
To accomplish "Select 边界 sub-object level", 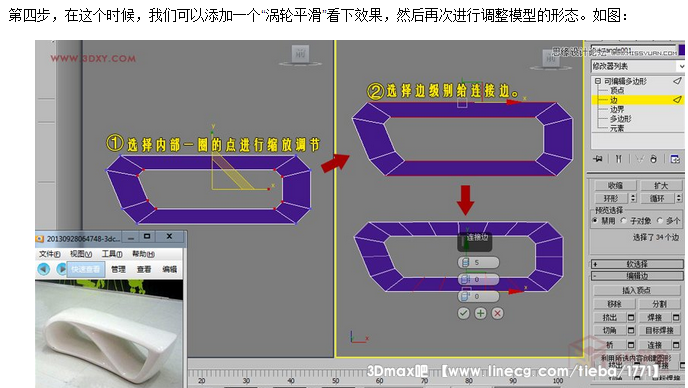I will pyautogui.click(x=617, y=109).
